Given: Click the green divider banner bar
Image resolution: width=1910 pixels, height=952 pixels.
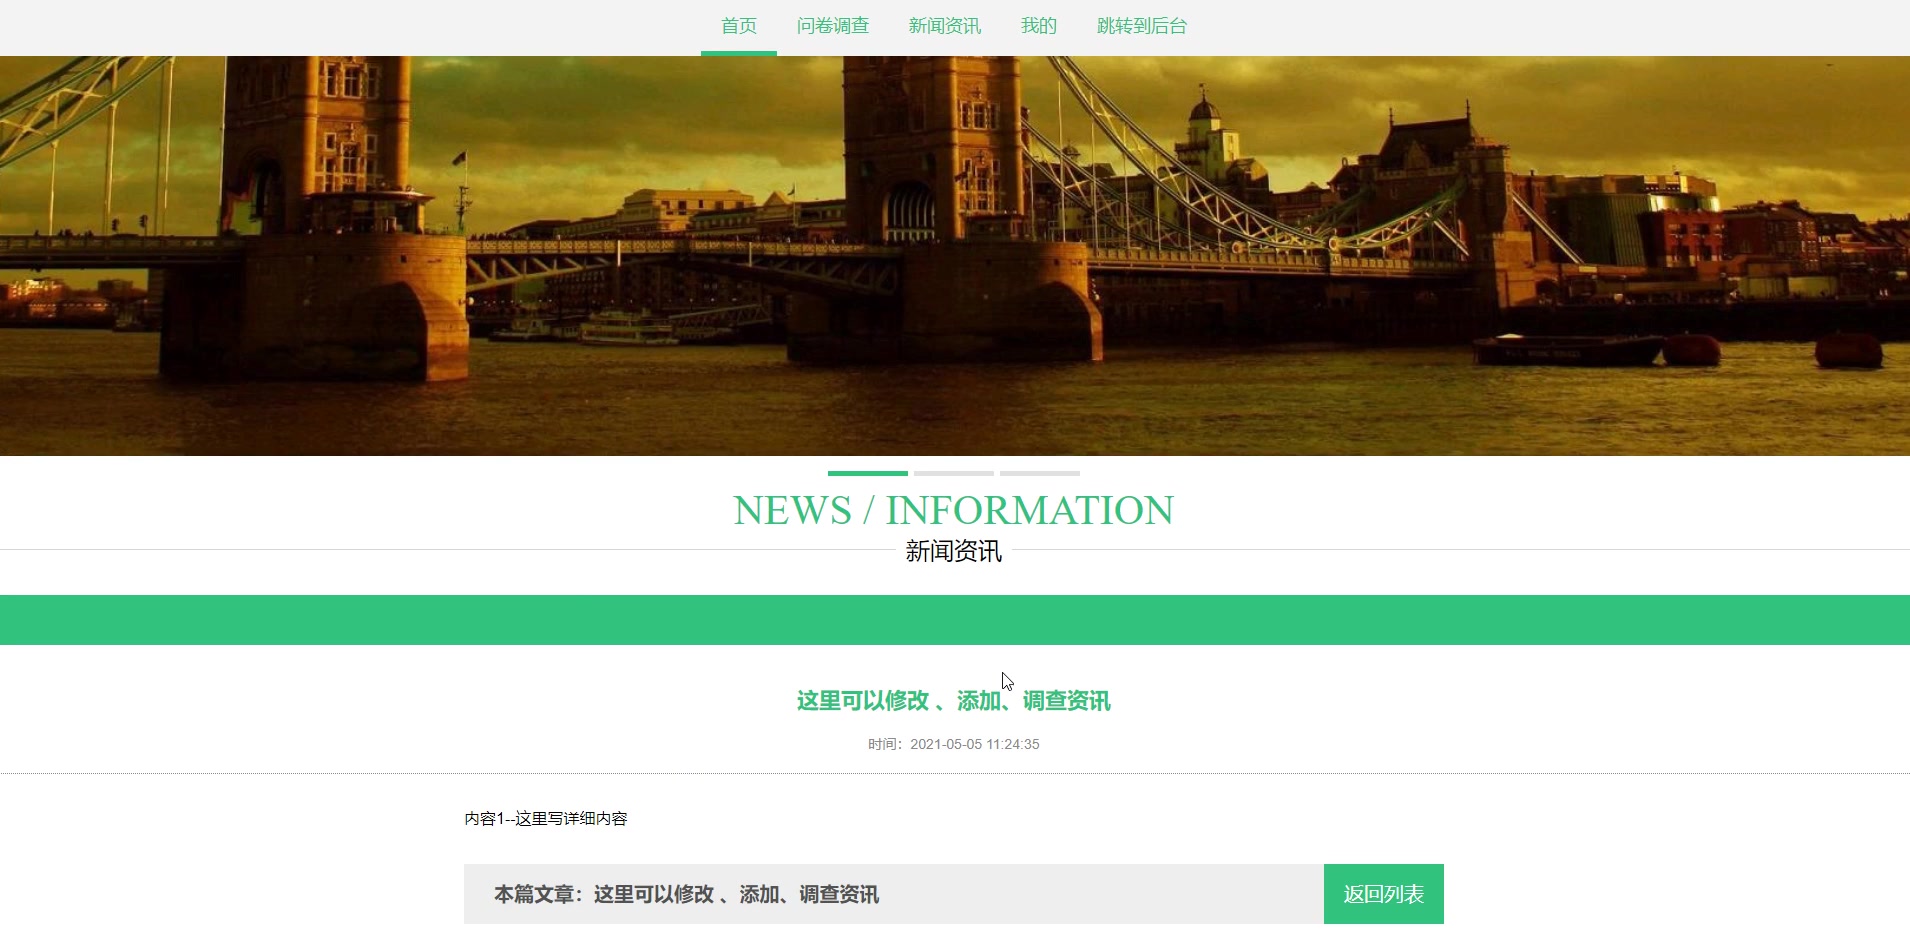Looking at the screenshot, I should coord(953,618).
